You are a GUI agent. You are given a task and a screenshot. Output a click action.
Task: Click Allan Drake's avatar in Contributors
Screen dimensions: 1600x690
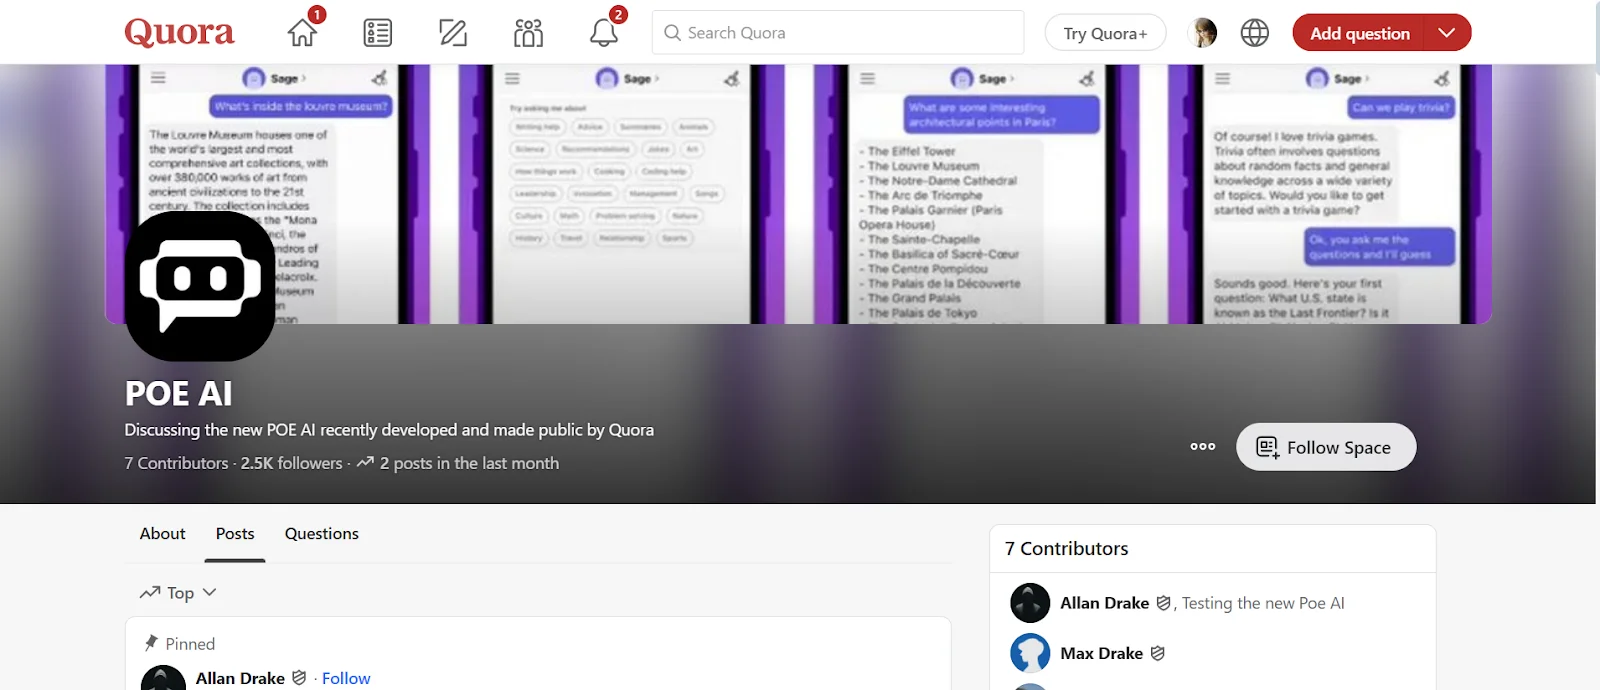(x=1030, y=603)
